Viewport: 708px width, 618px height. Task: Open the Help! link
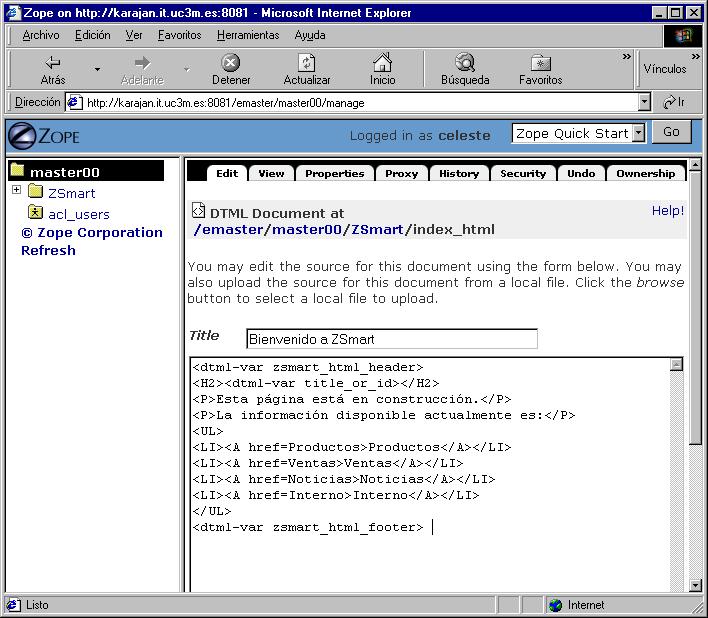pos(668,210)
